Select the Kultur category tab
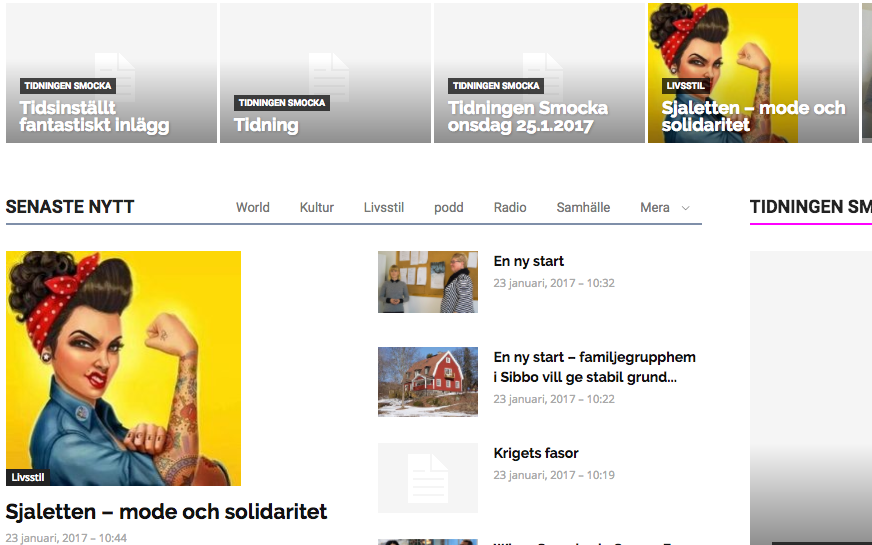872x545 pixels. pyautogui.click(x=317, y=207)
